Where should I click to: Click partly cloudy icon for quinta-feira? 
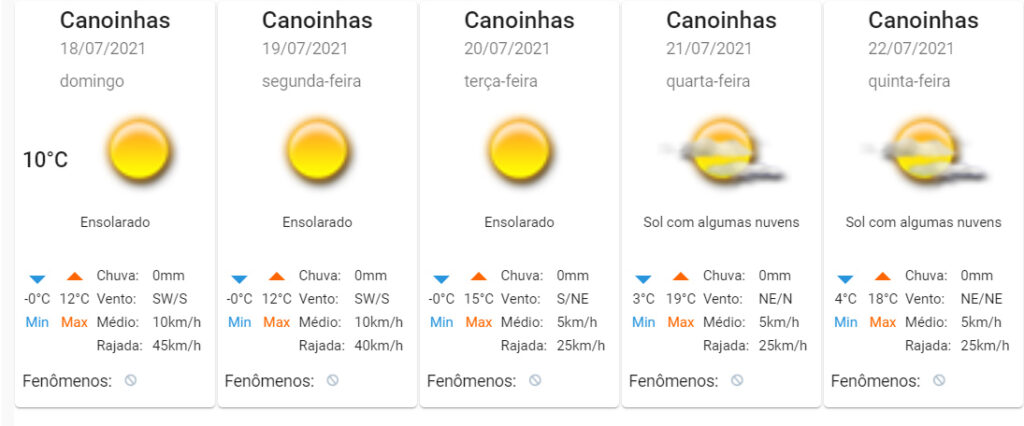point(923,150)
